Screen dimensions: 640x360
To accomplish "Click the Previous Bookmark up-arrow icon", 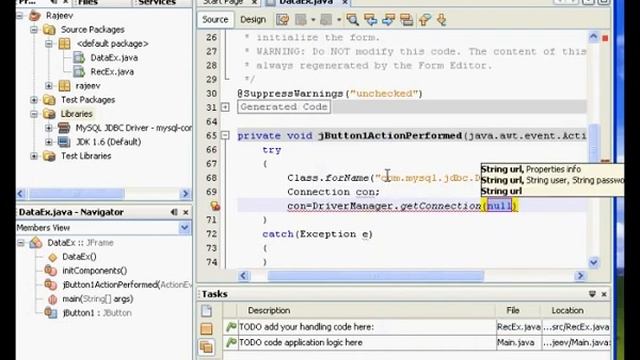I will point(424,20).
